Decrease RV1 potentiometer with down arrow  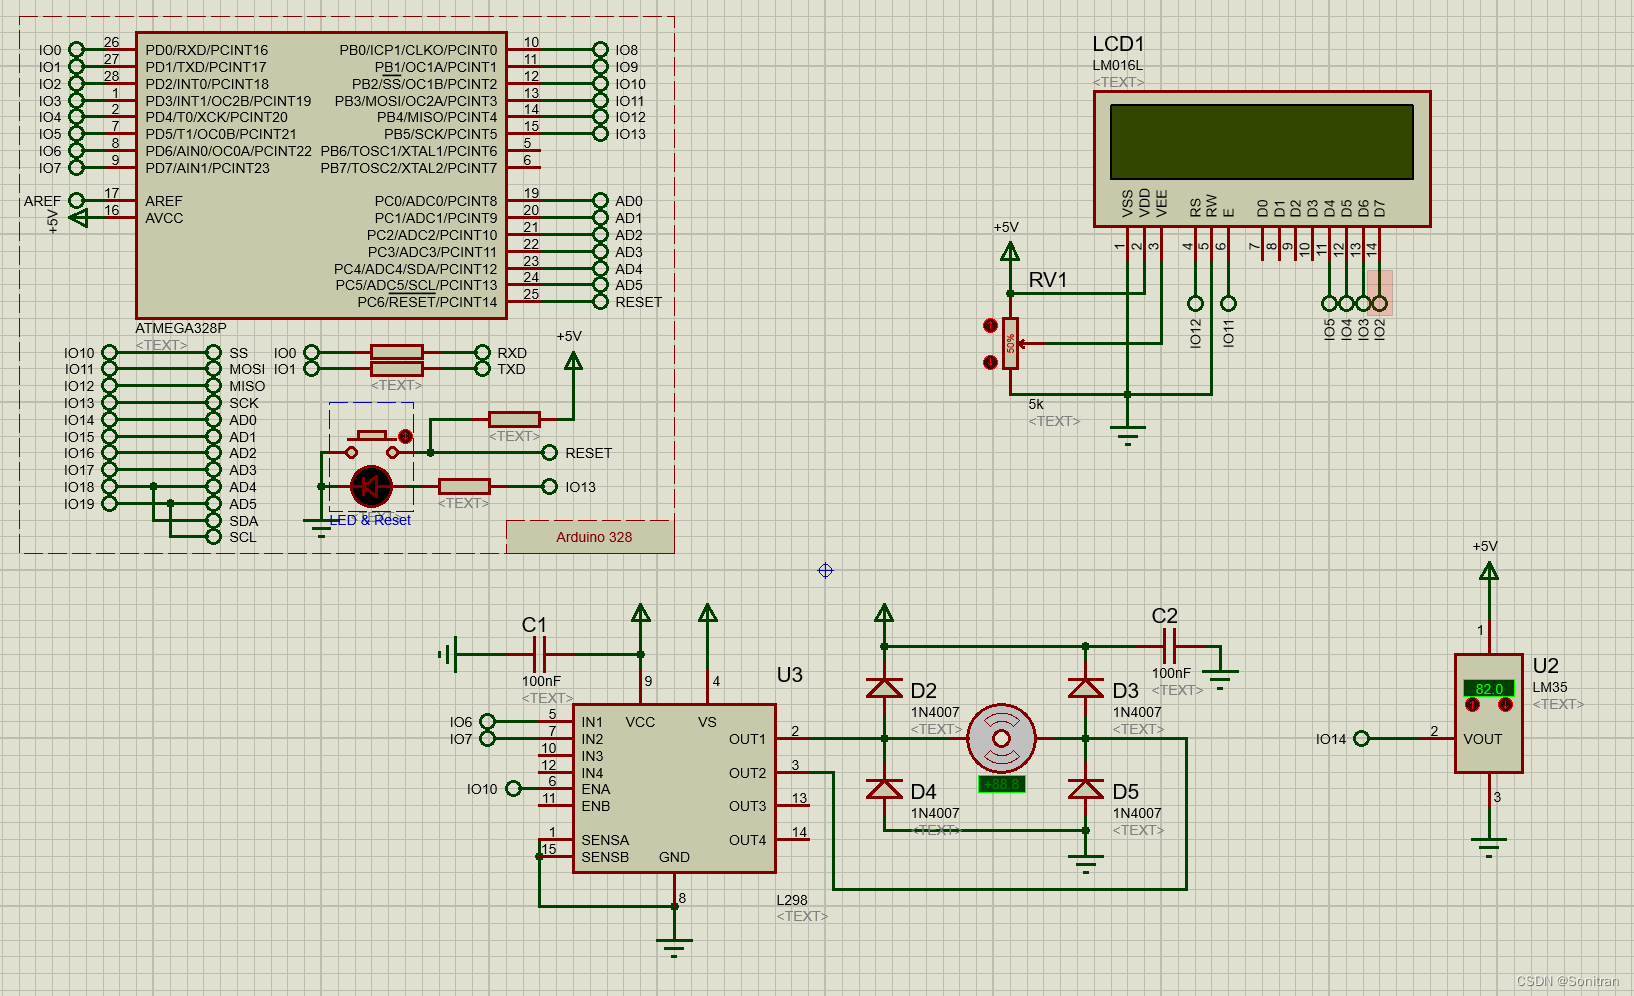point(990,362)
